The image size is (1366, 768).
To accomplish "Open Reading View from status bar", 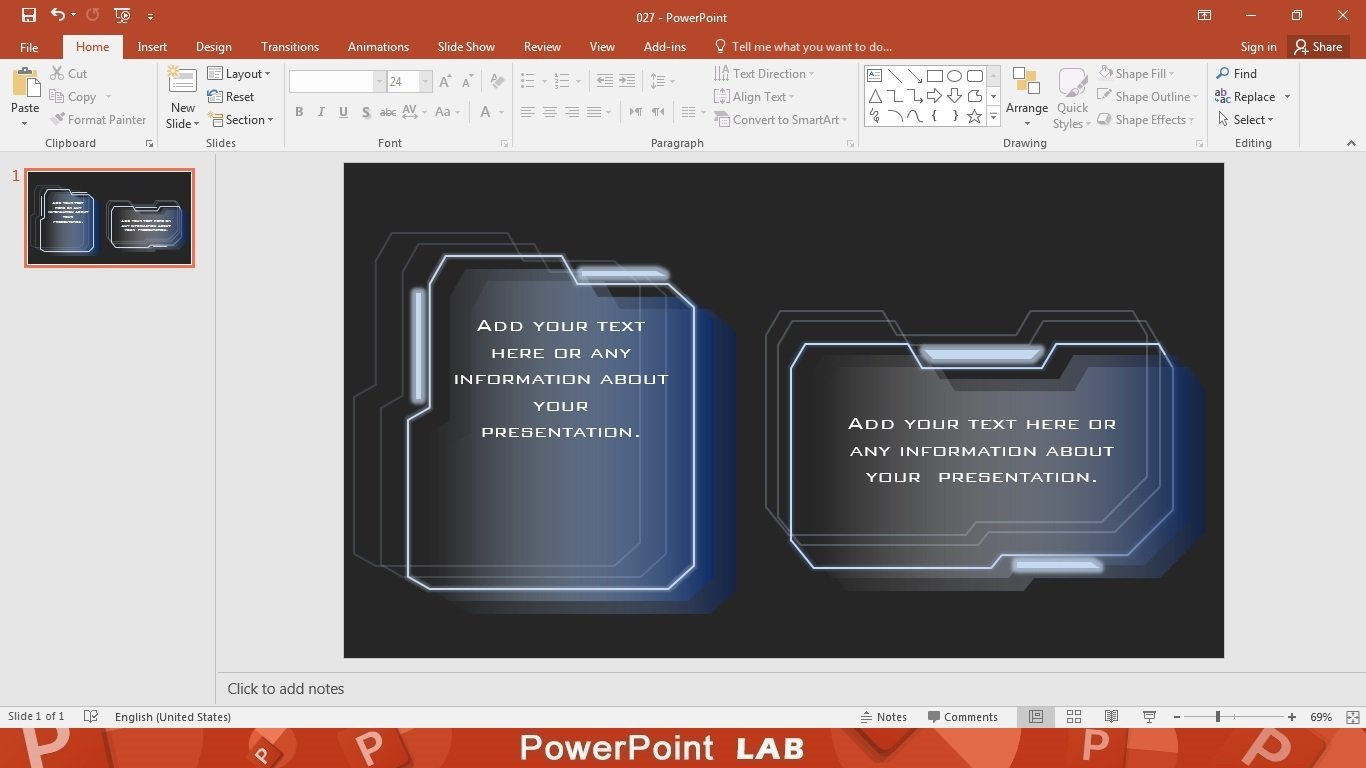I will [x=1111, y=717].
